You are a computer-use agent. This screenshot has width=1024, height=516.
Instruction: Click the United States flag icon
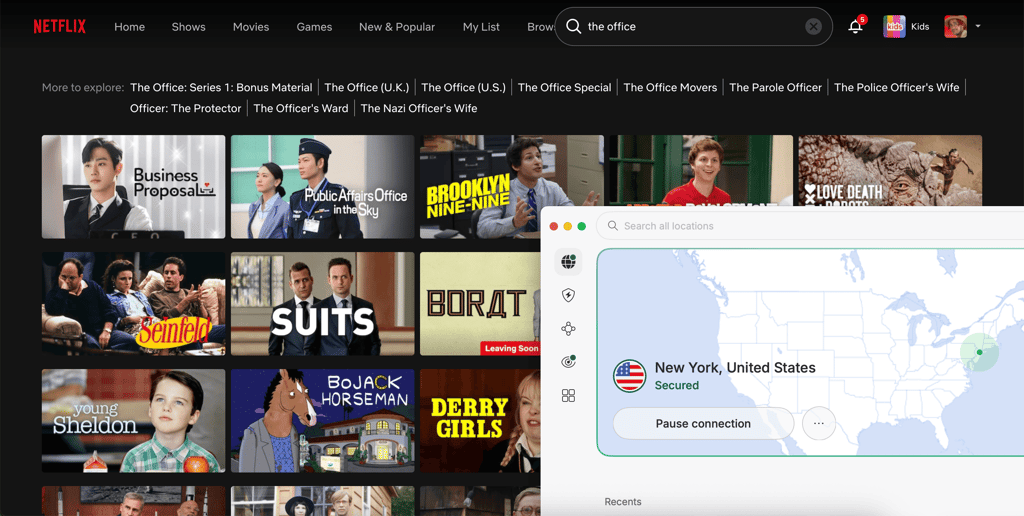(630, 376)
